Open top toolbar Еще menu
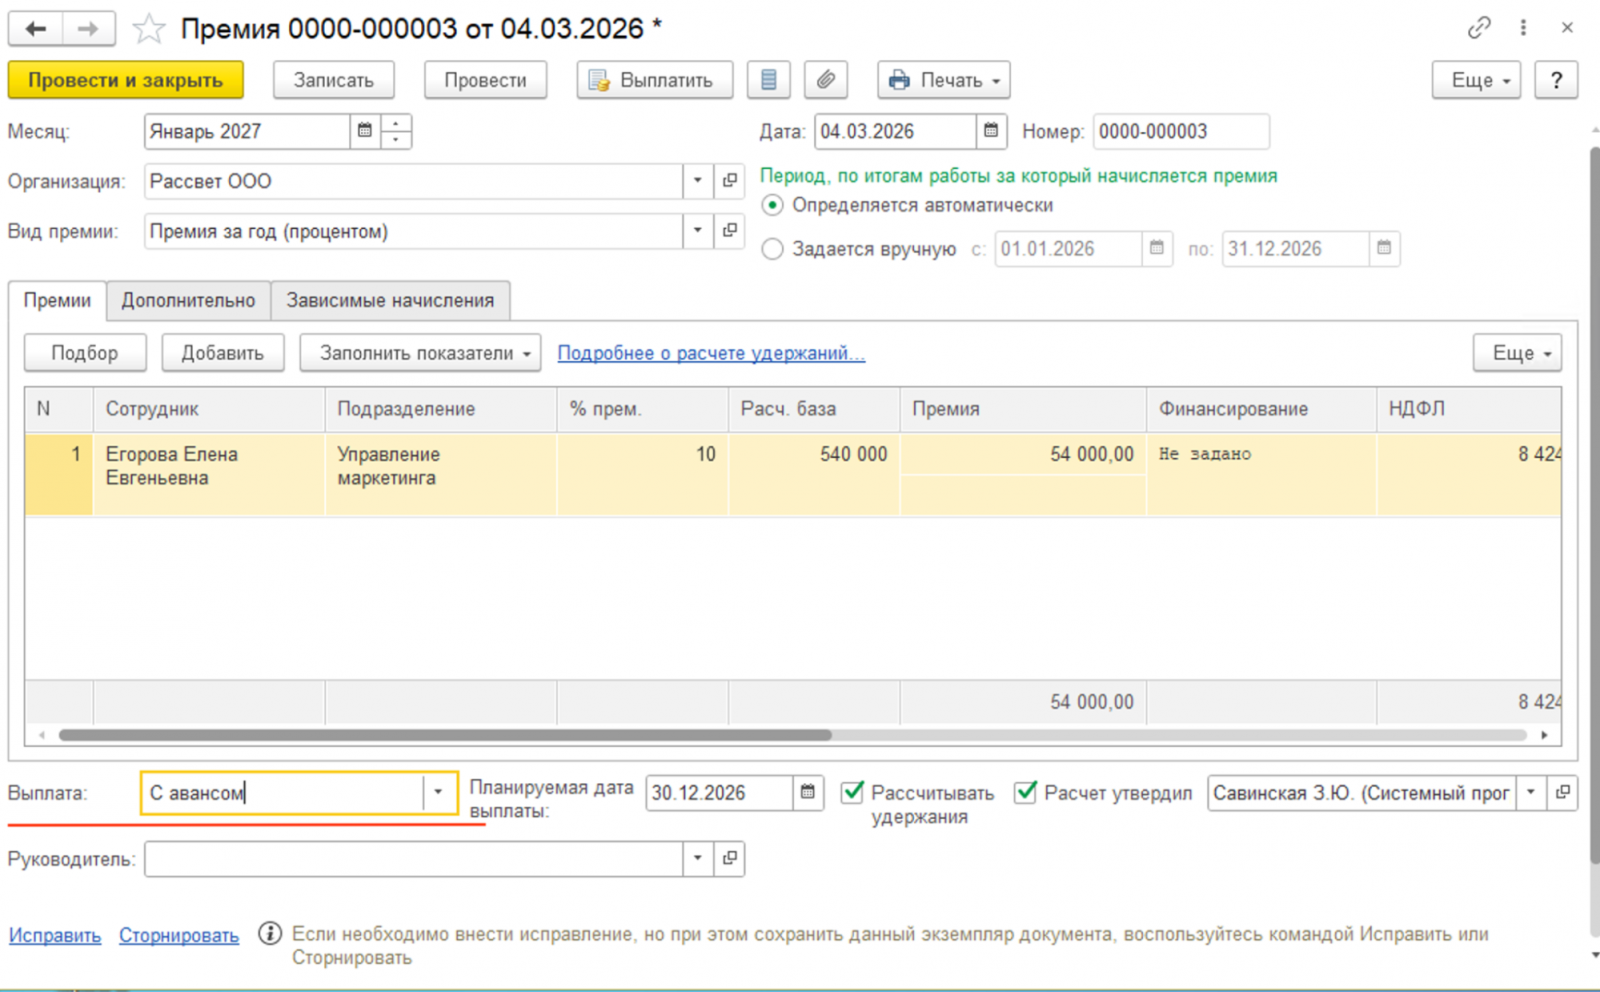1600x992 pixels. coord(1476,80)
